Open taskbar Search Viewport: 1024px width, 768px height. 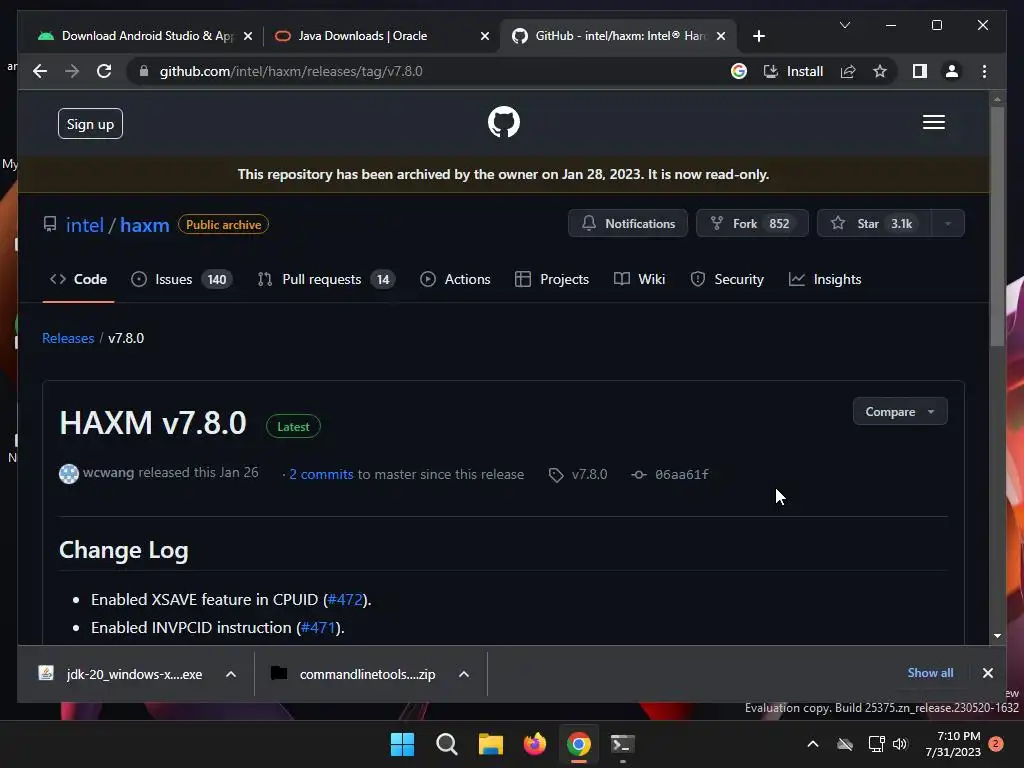coord(447,744)
